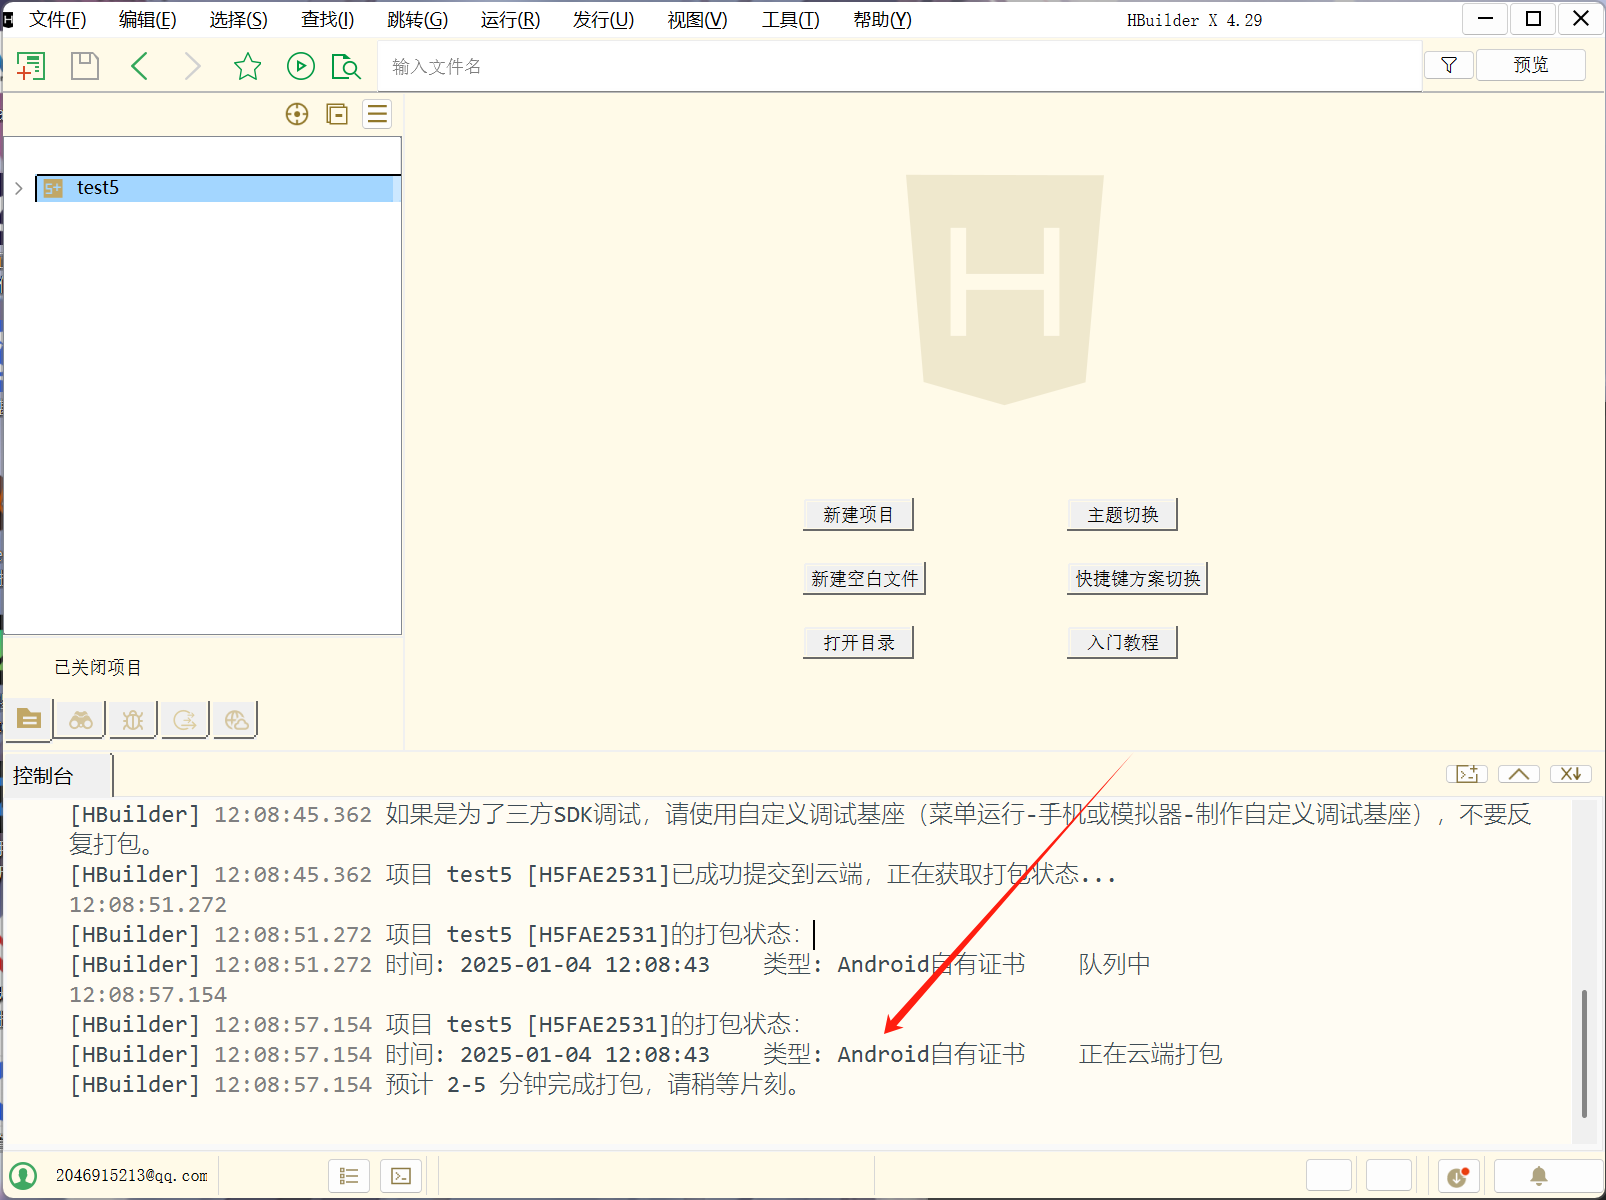This screenshot has height=1200, width=1606.
Task: Click the new file toolbar icon
Action: point(31,66)
